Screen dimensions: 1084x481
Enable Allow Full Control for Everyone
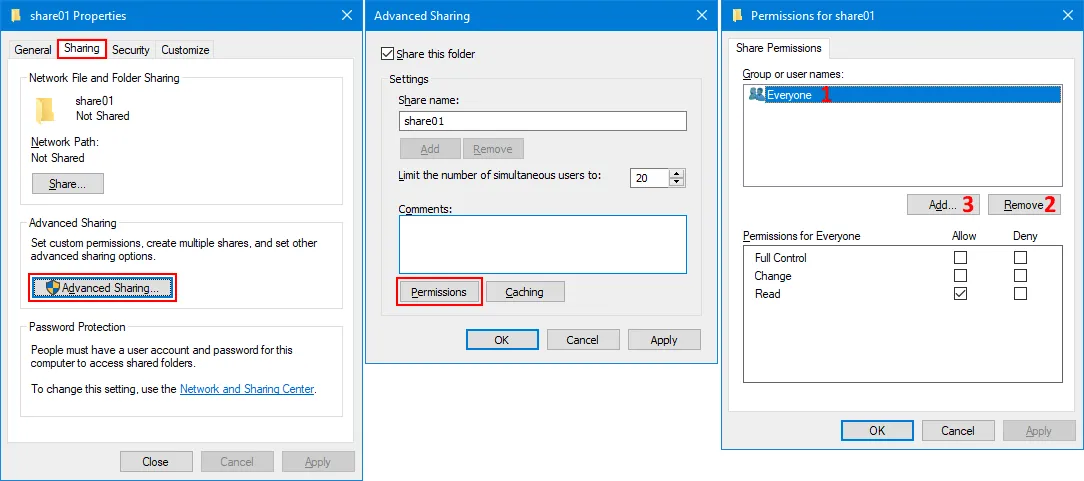[x=960, y=258]
